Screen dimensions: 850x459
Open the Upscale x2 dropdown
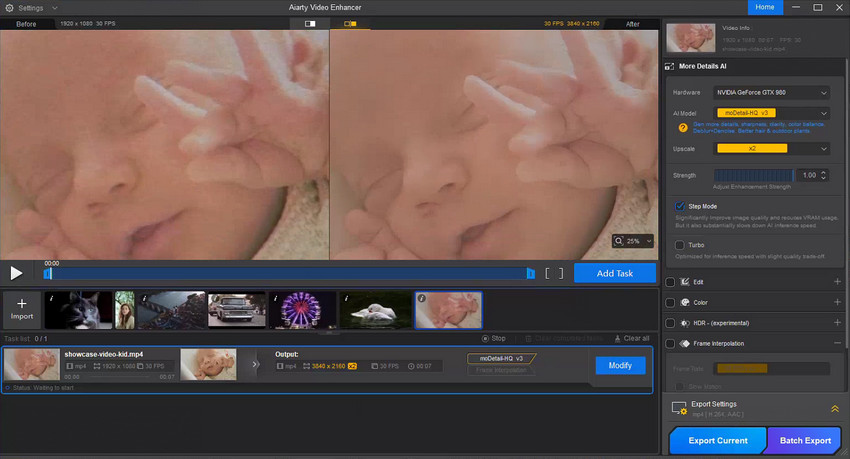[x=772, y=149]
